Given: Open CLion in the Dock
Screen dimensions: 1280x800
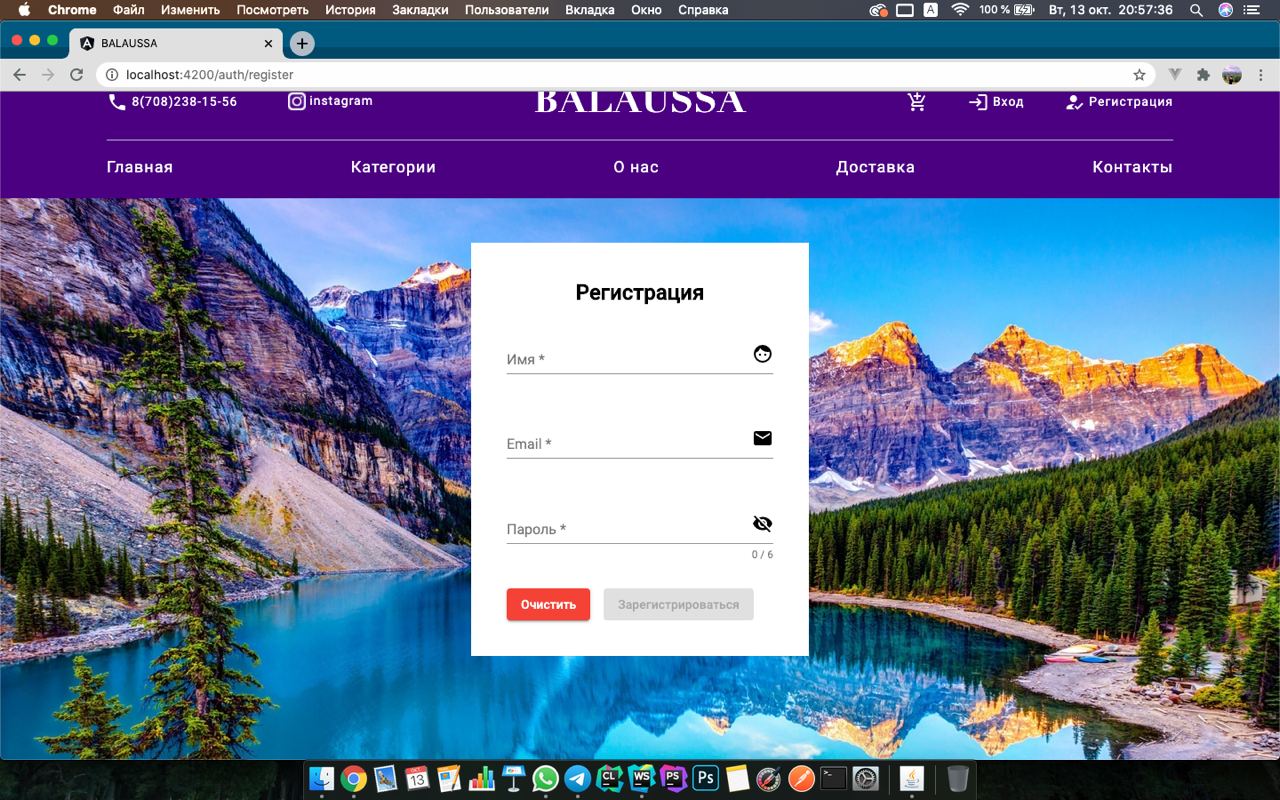Looking at the screenshot, I should click(x=609, y=778).
